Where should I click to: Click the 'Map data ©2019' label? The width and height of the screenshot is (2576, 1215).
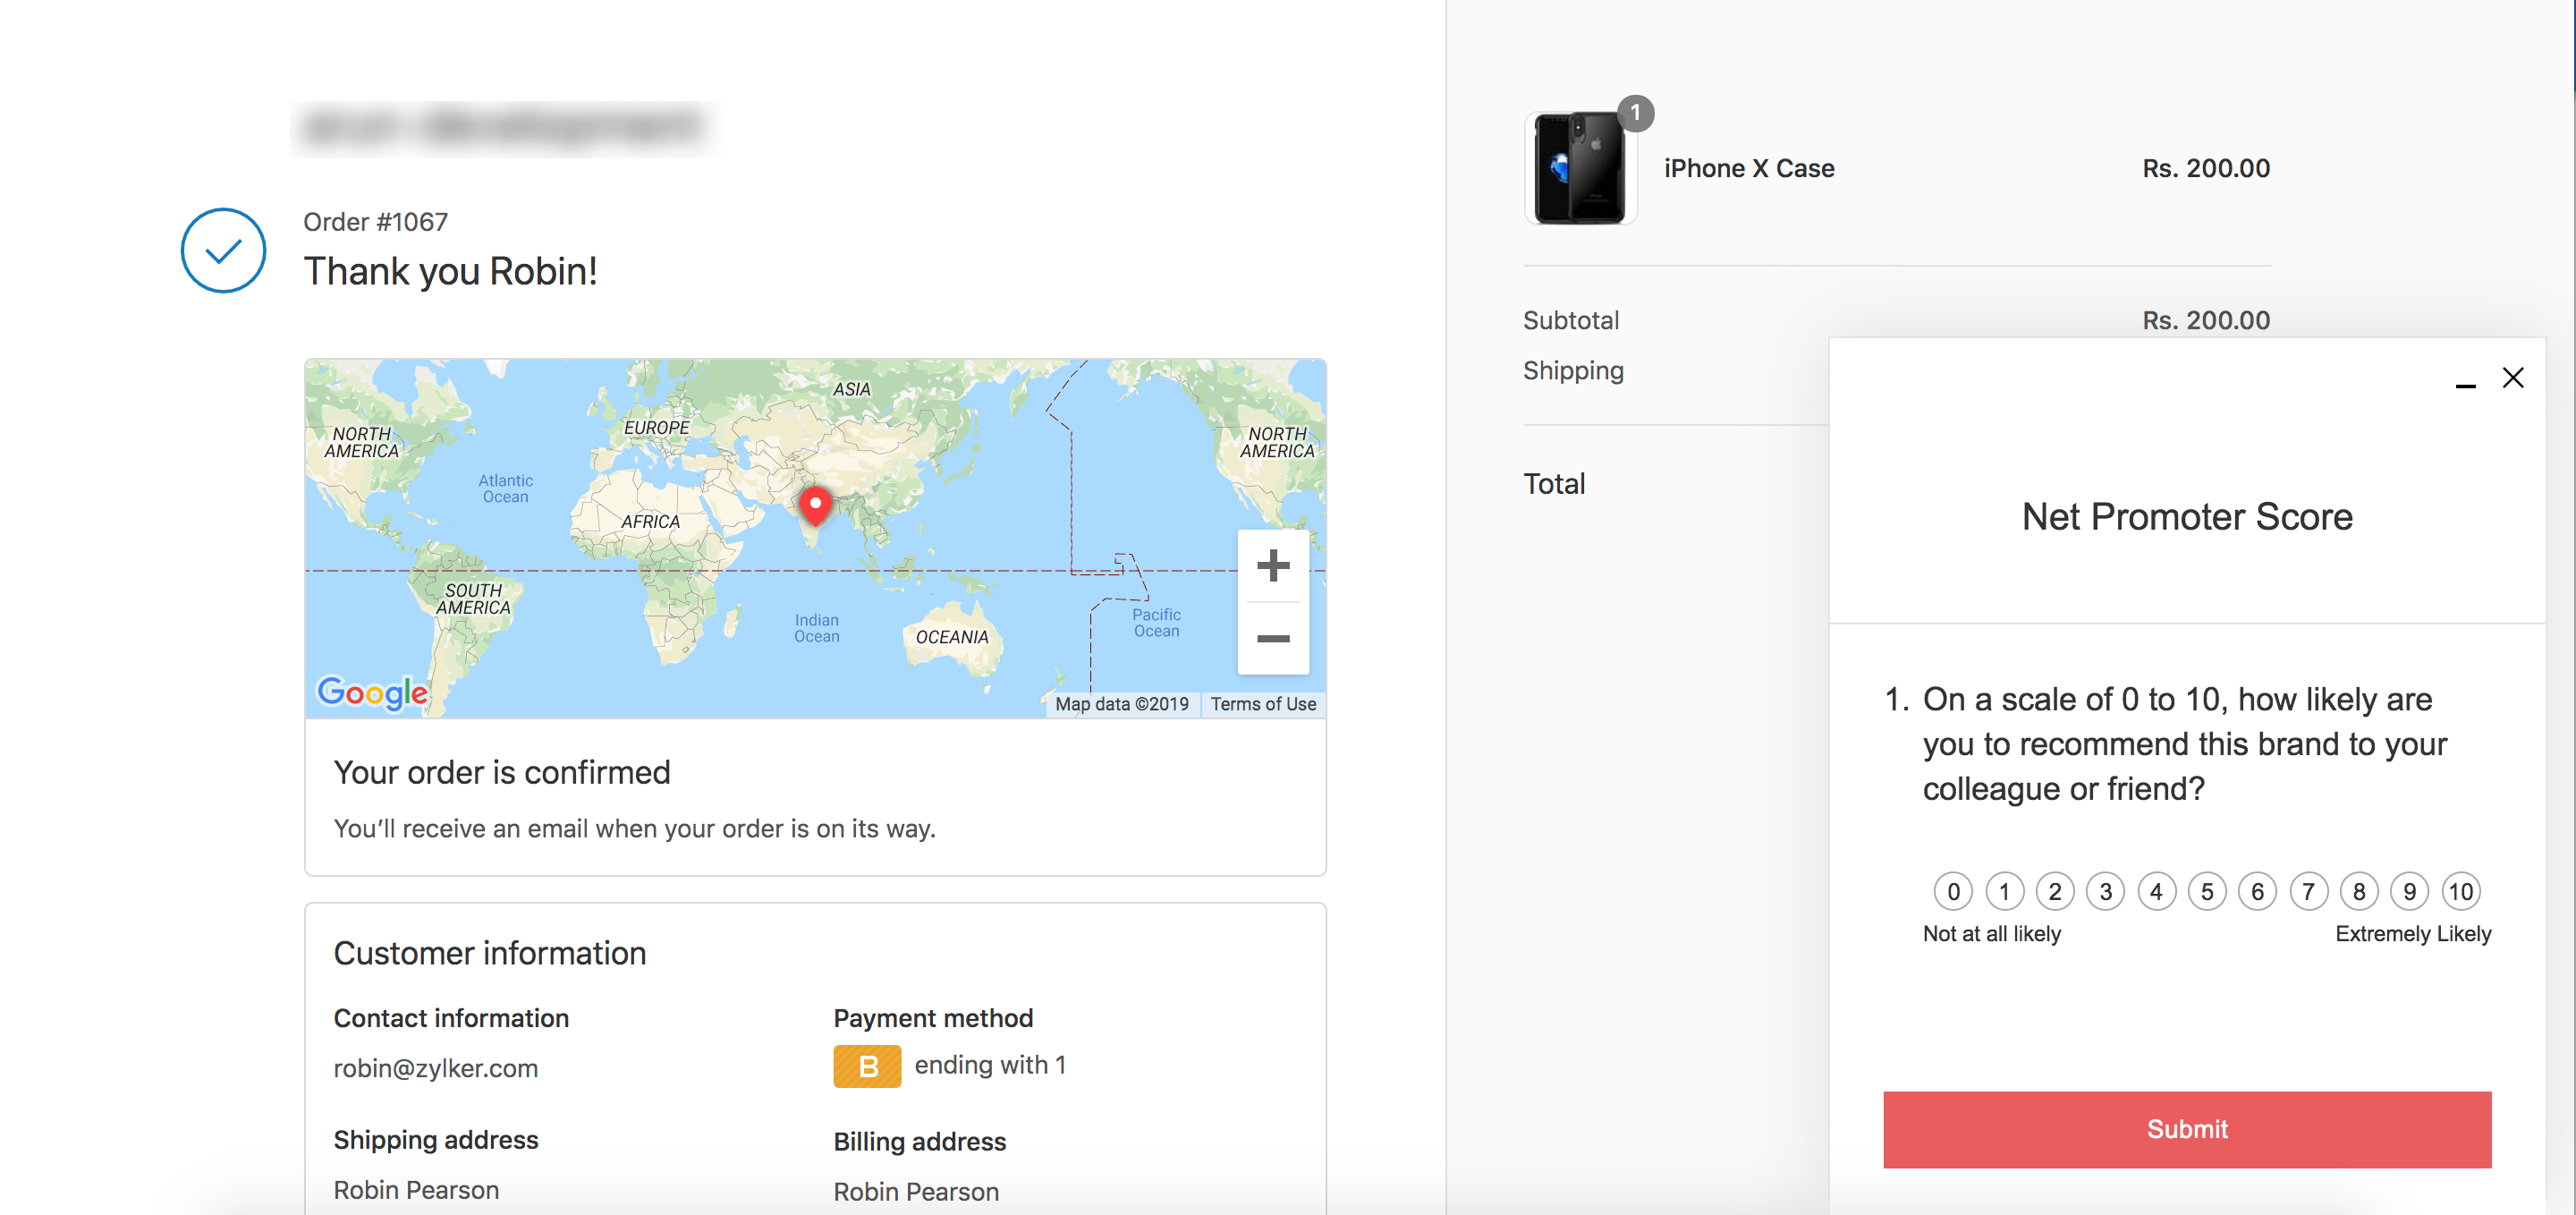[x=1121, y=704]
